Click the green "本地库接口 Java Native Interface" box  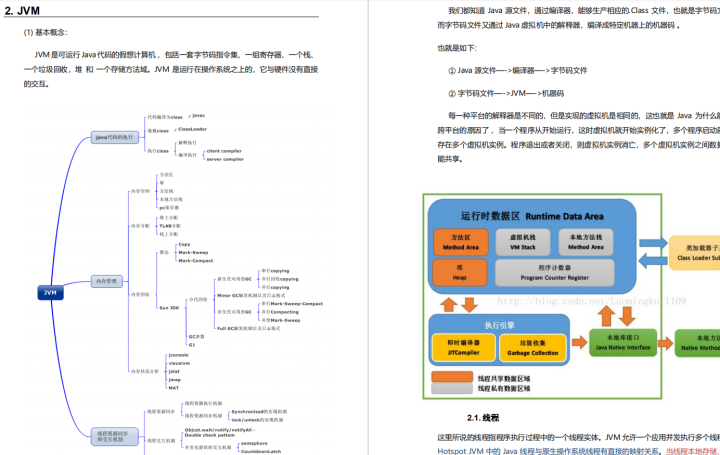pyautogui.click(x=623, y=343)
